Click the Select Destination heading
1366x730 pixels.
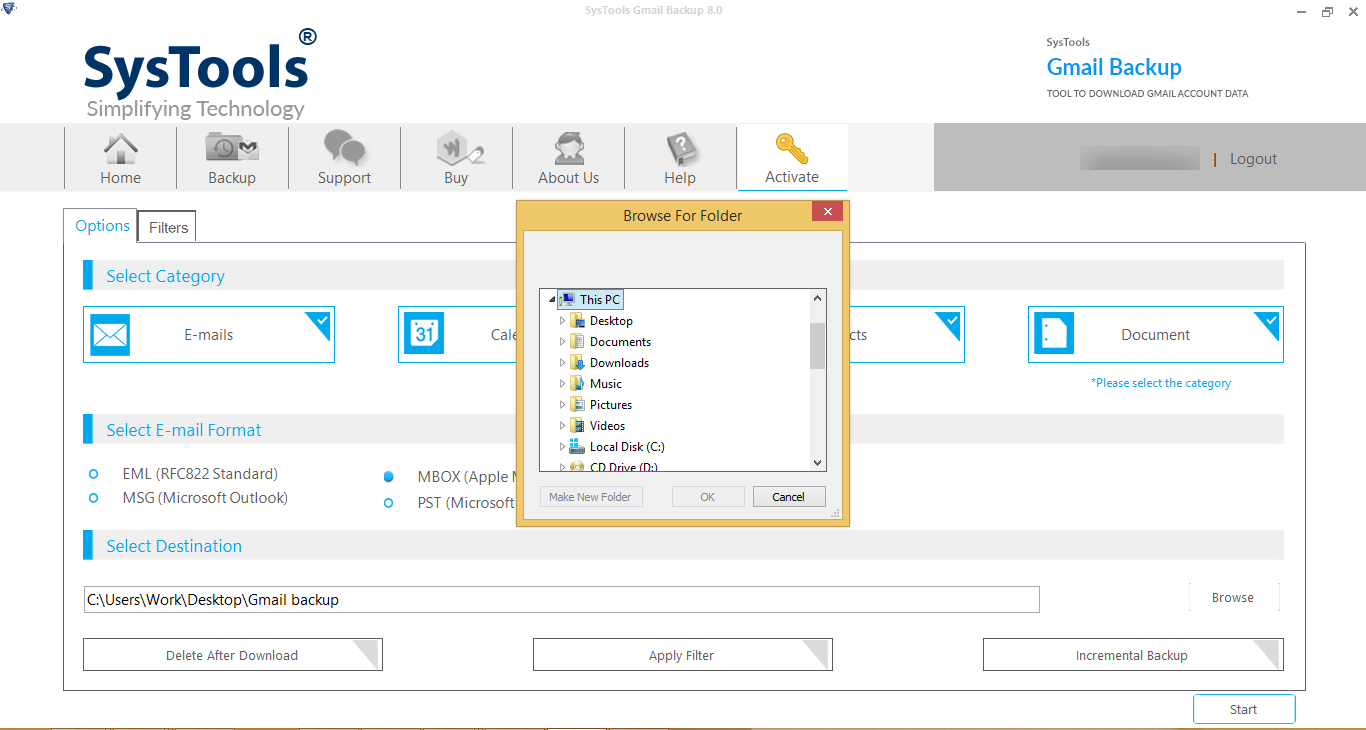[174, 546]
